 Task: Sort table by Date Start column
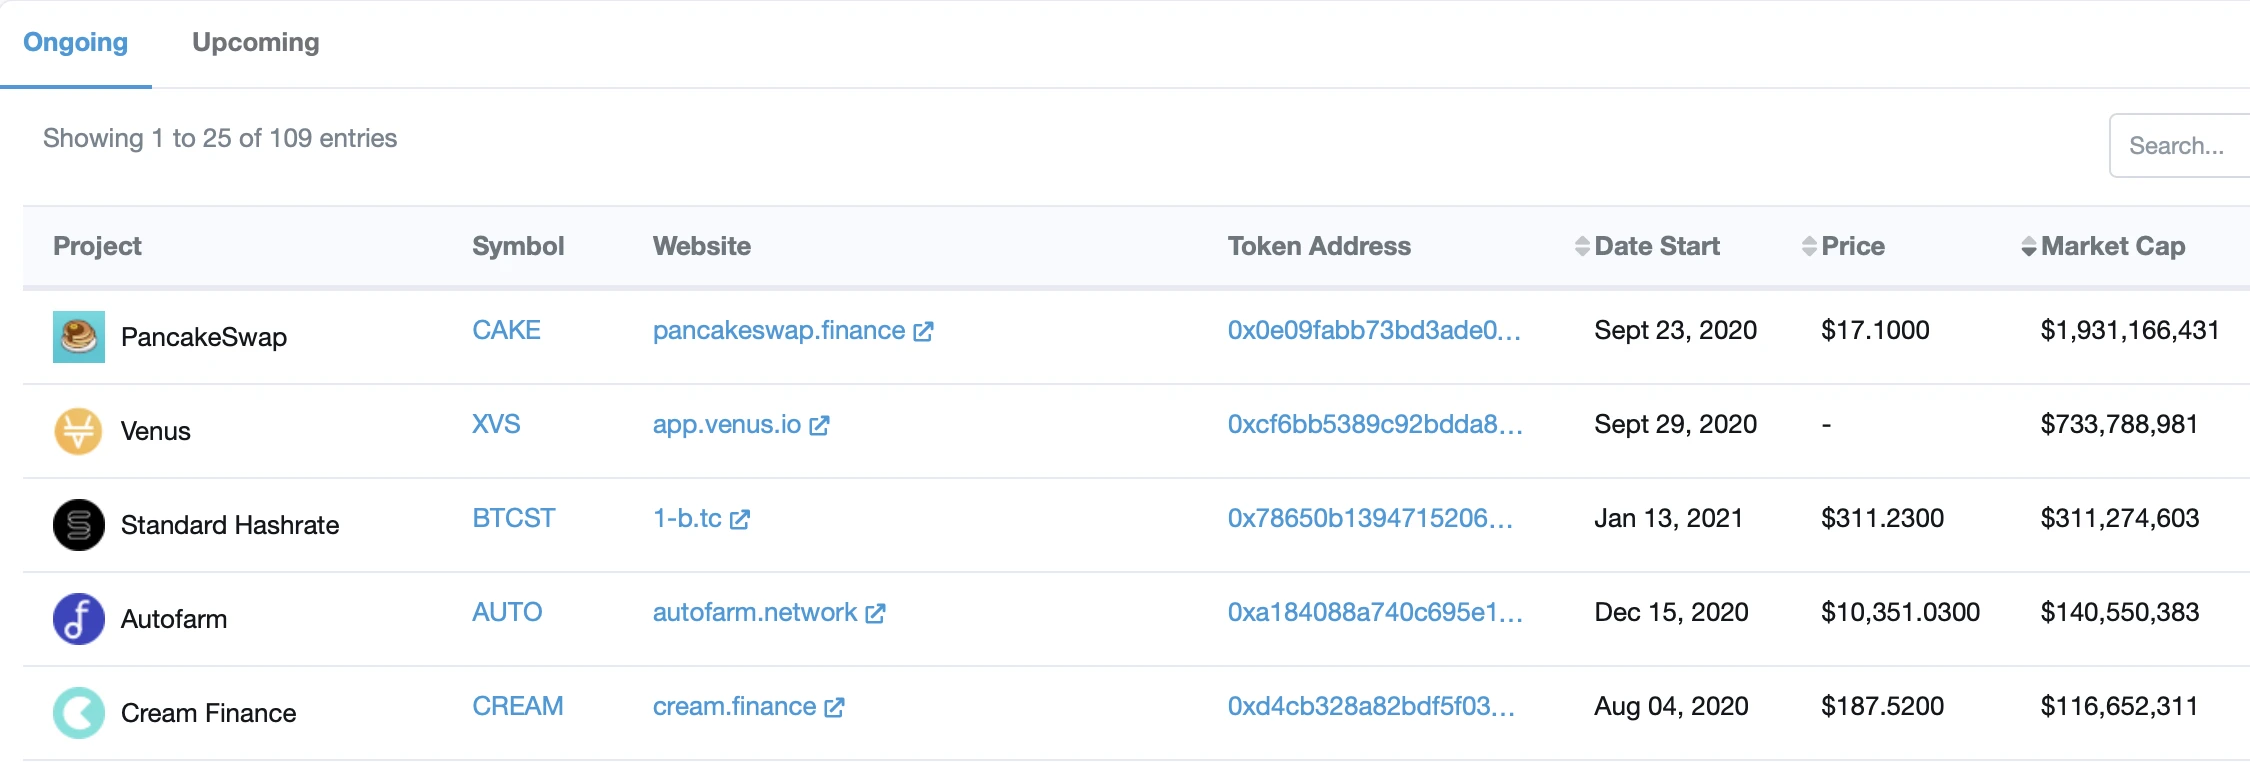[x=1647, y=246]
